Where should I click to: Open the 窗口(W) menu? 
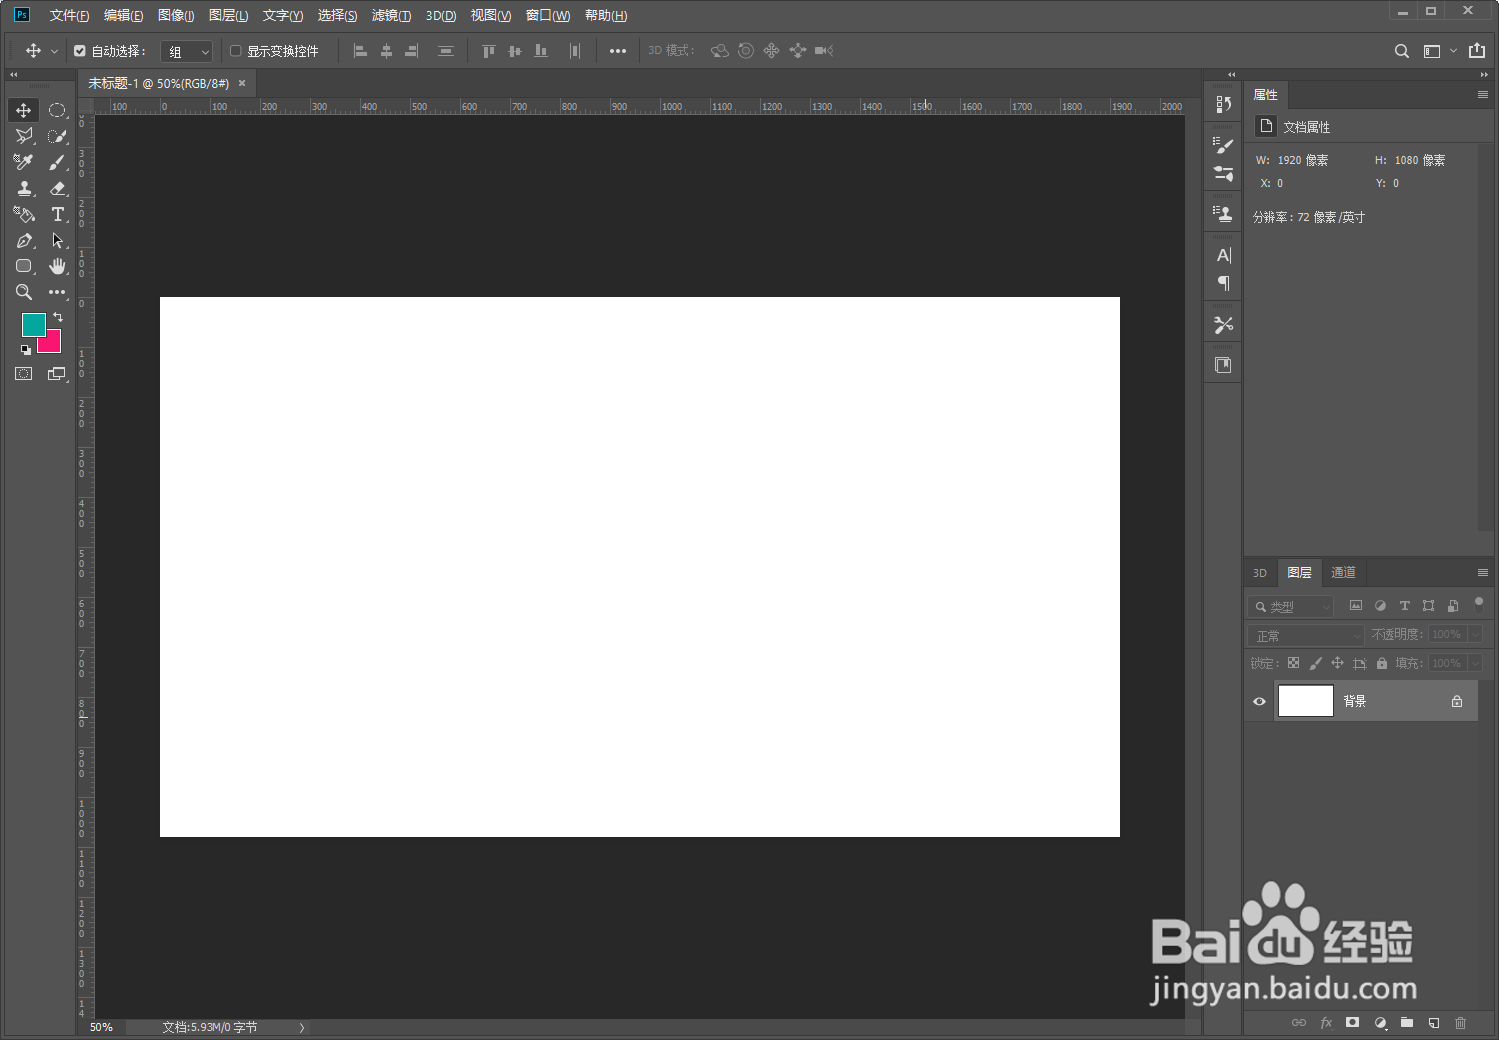[x=548, y=15]
